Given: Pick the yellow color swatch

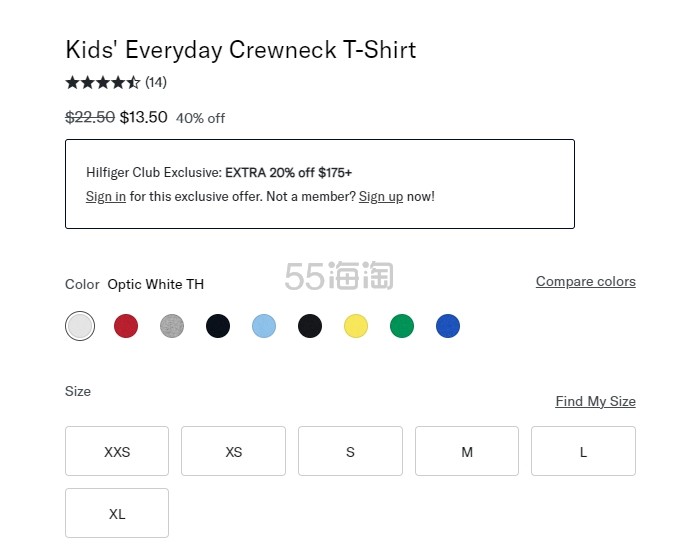Looking at the screenshot, I should click(x=356, y=326).
